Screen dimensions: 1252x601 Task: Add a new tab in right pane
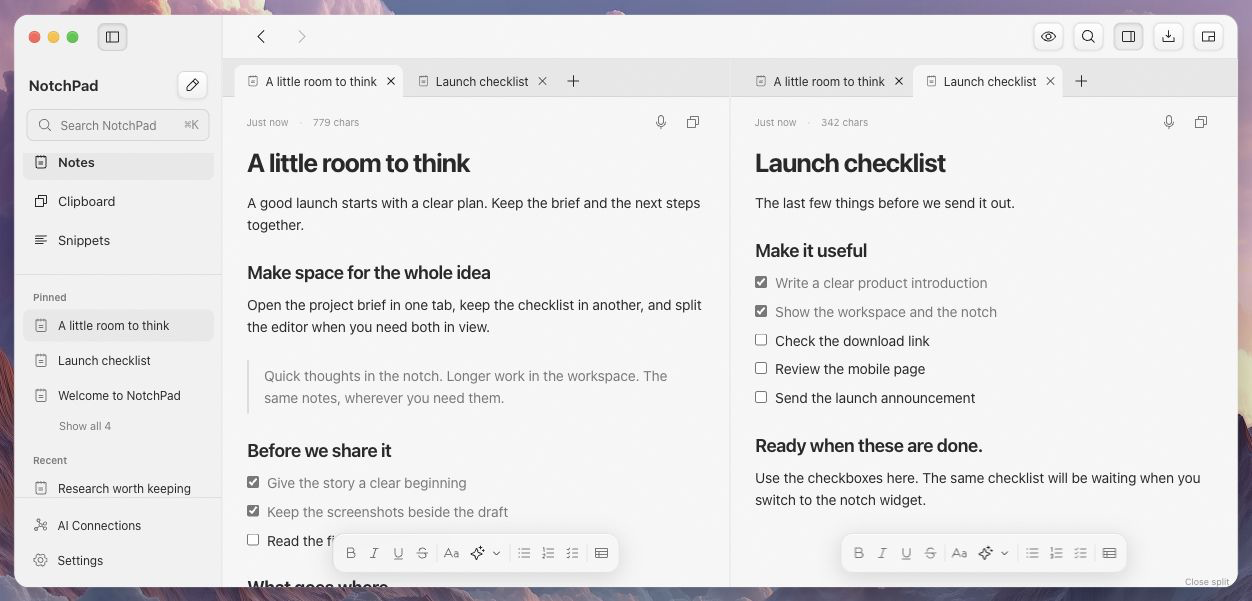tap(1081, 81)
